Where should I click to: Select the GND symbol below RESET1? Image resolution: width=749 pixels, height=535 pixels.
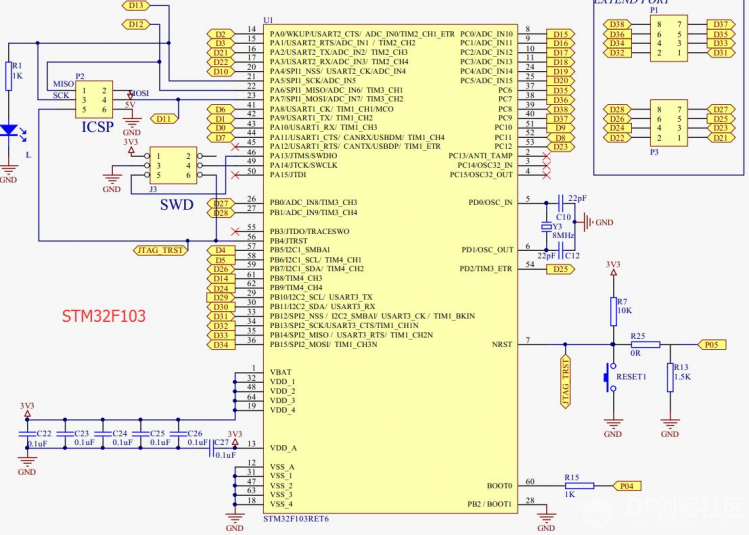[x=613, y=427]
